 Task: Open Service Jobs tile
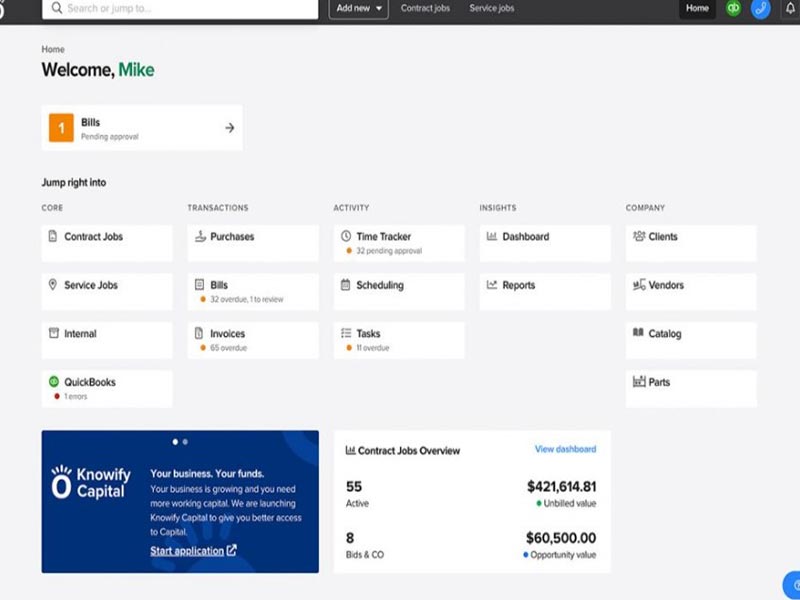coord(107,292)
